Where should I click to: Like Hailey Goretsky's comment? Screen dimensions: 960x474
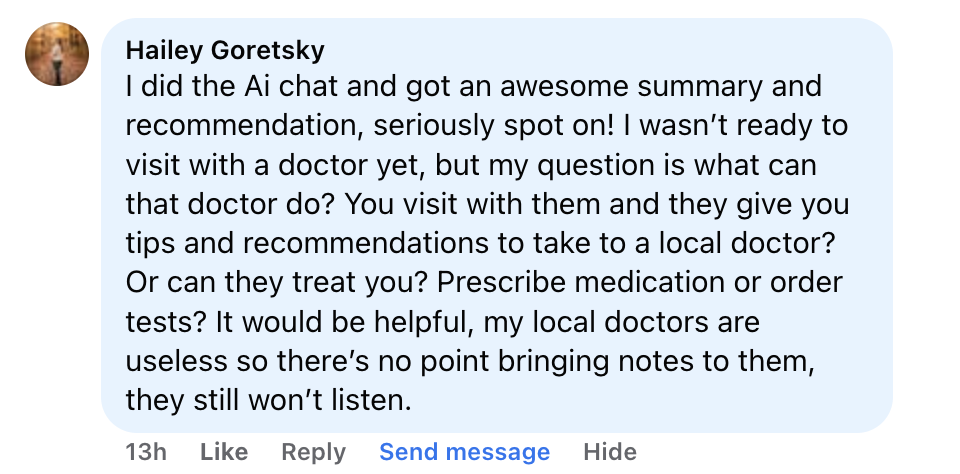(x=224, y=452)
